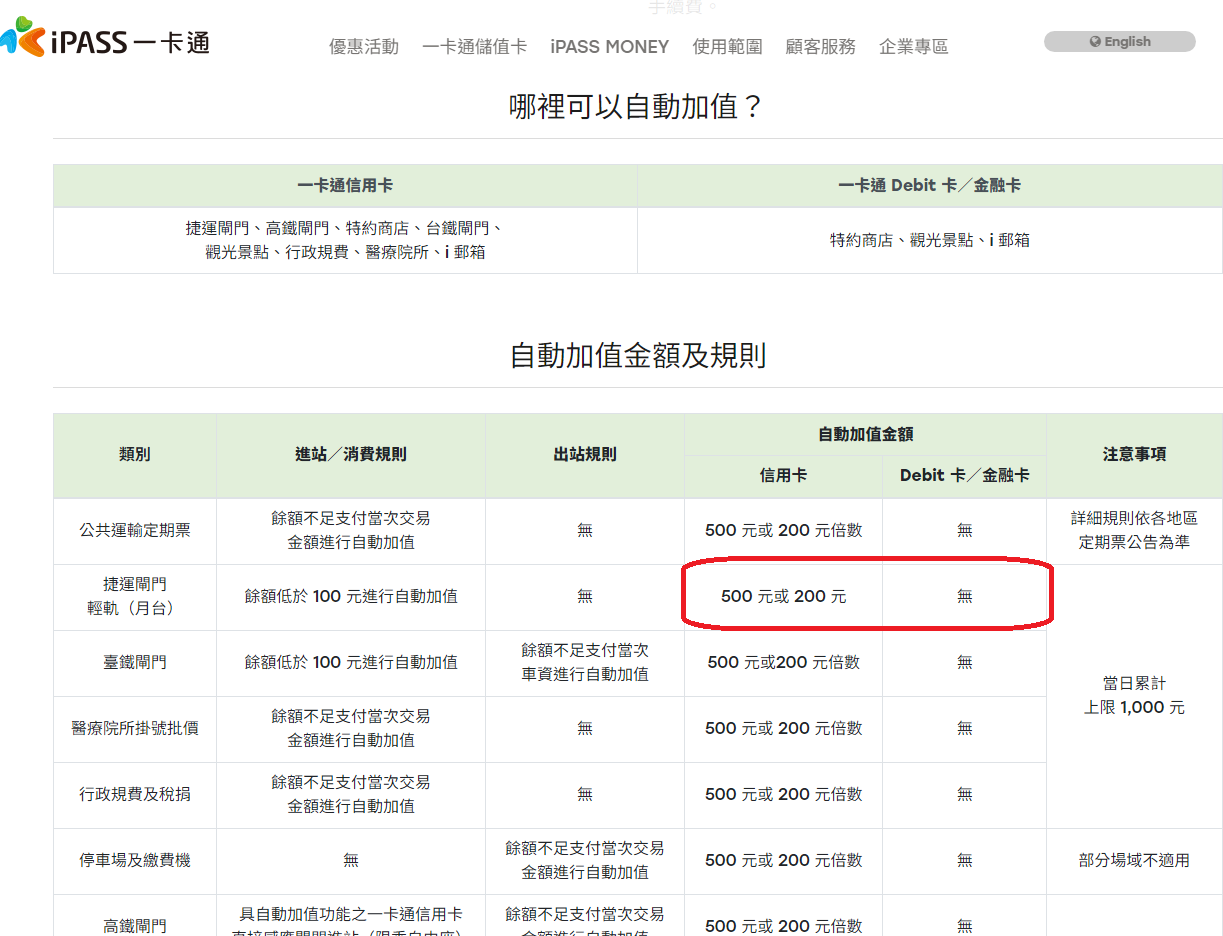Viewport: 1223px width, 936px height.
Task: Open the 一卡通儲值卡 menu
Action: [x=474, y=47]
